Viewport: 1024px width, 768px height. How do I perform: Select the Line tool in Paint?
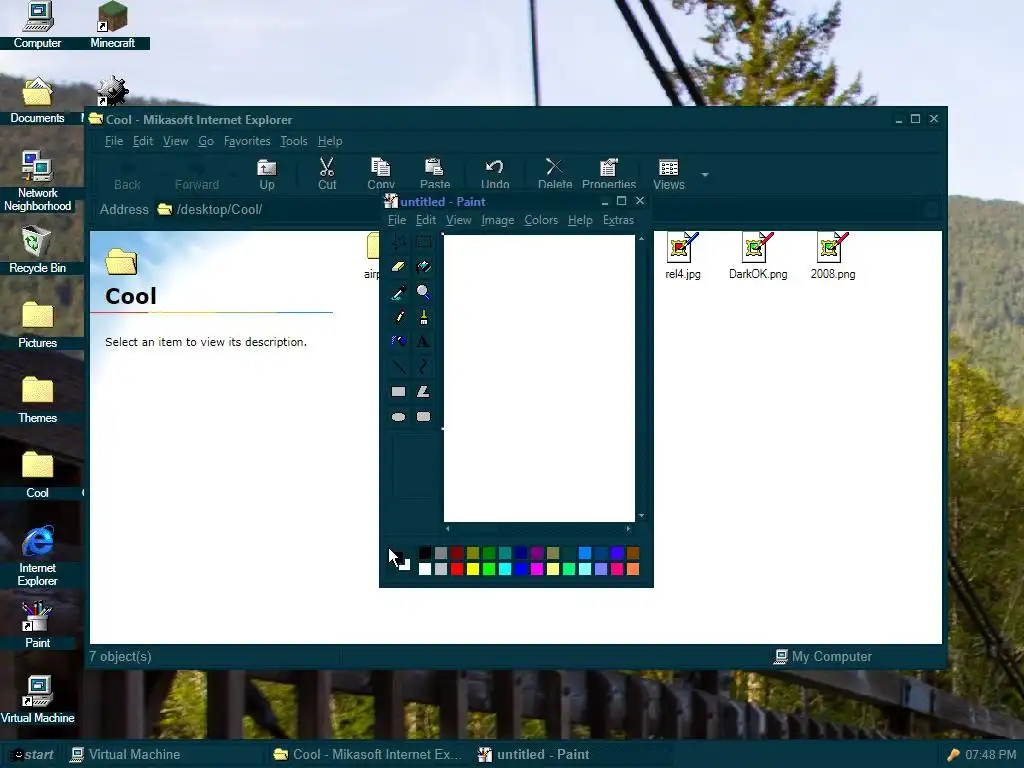click(x=398, y=366)
